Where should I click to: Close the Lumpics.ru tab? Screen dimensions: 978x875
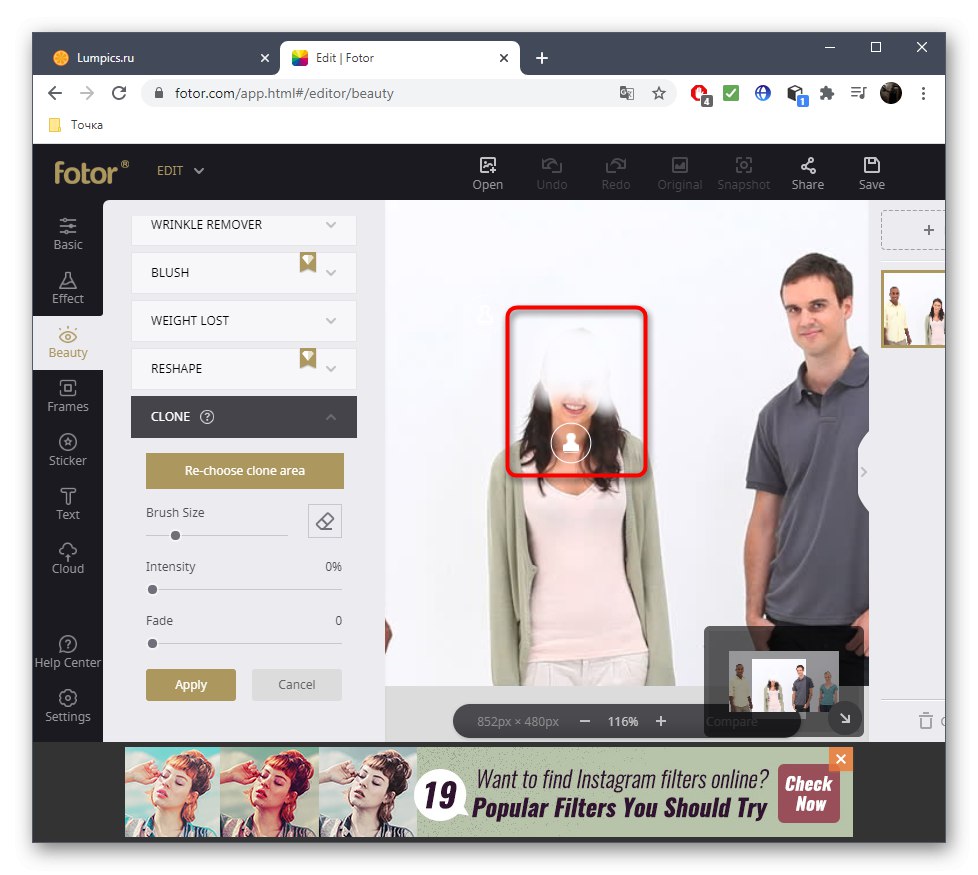(x=264, y=58)
